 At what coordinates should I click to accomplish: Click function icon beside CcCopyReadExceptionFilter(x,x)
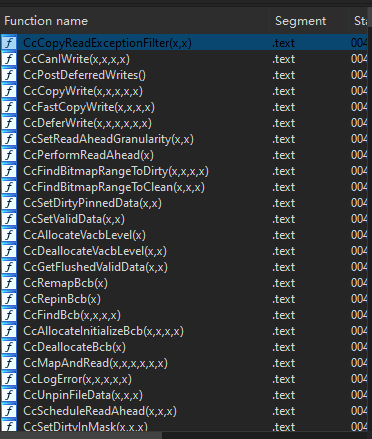9,43
